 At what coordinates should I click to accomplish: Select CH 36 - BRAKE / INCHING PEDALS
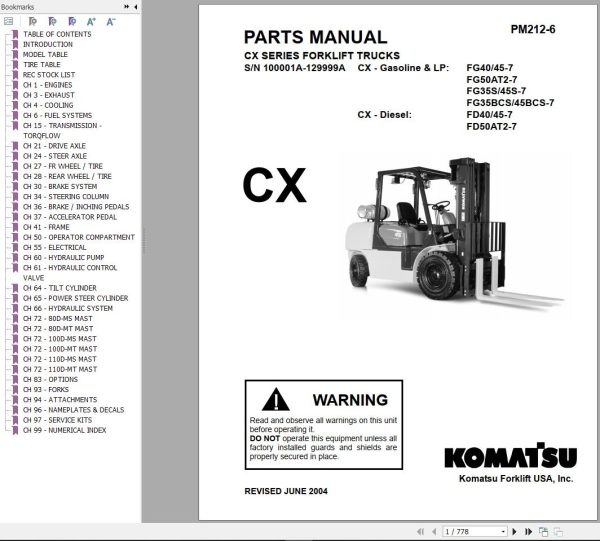pos(76,207)
